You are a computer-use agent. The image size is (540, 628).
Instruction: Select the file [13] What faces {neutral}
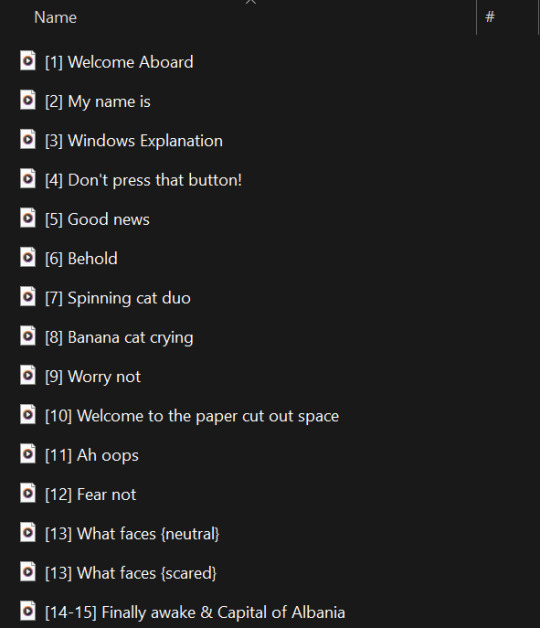tap(132, 534)
